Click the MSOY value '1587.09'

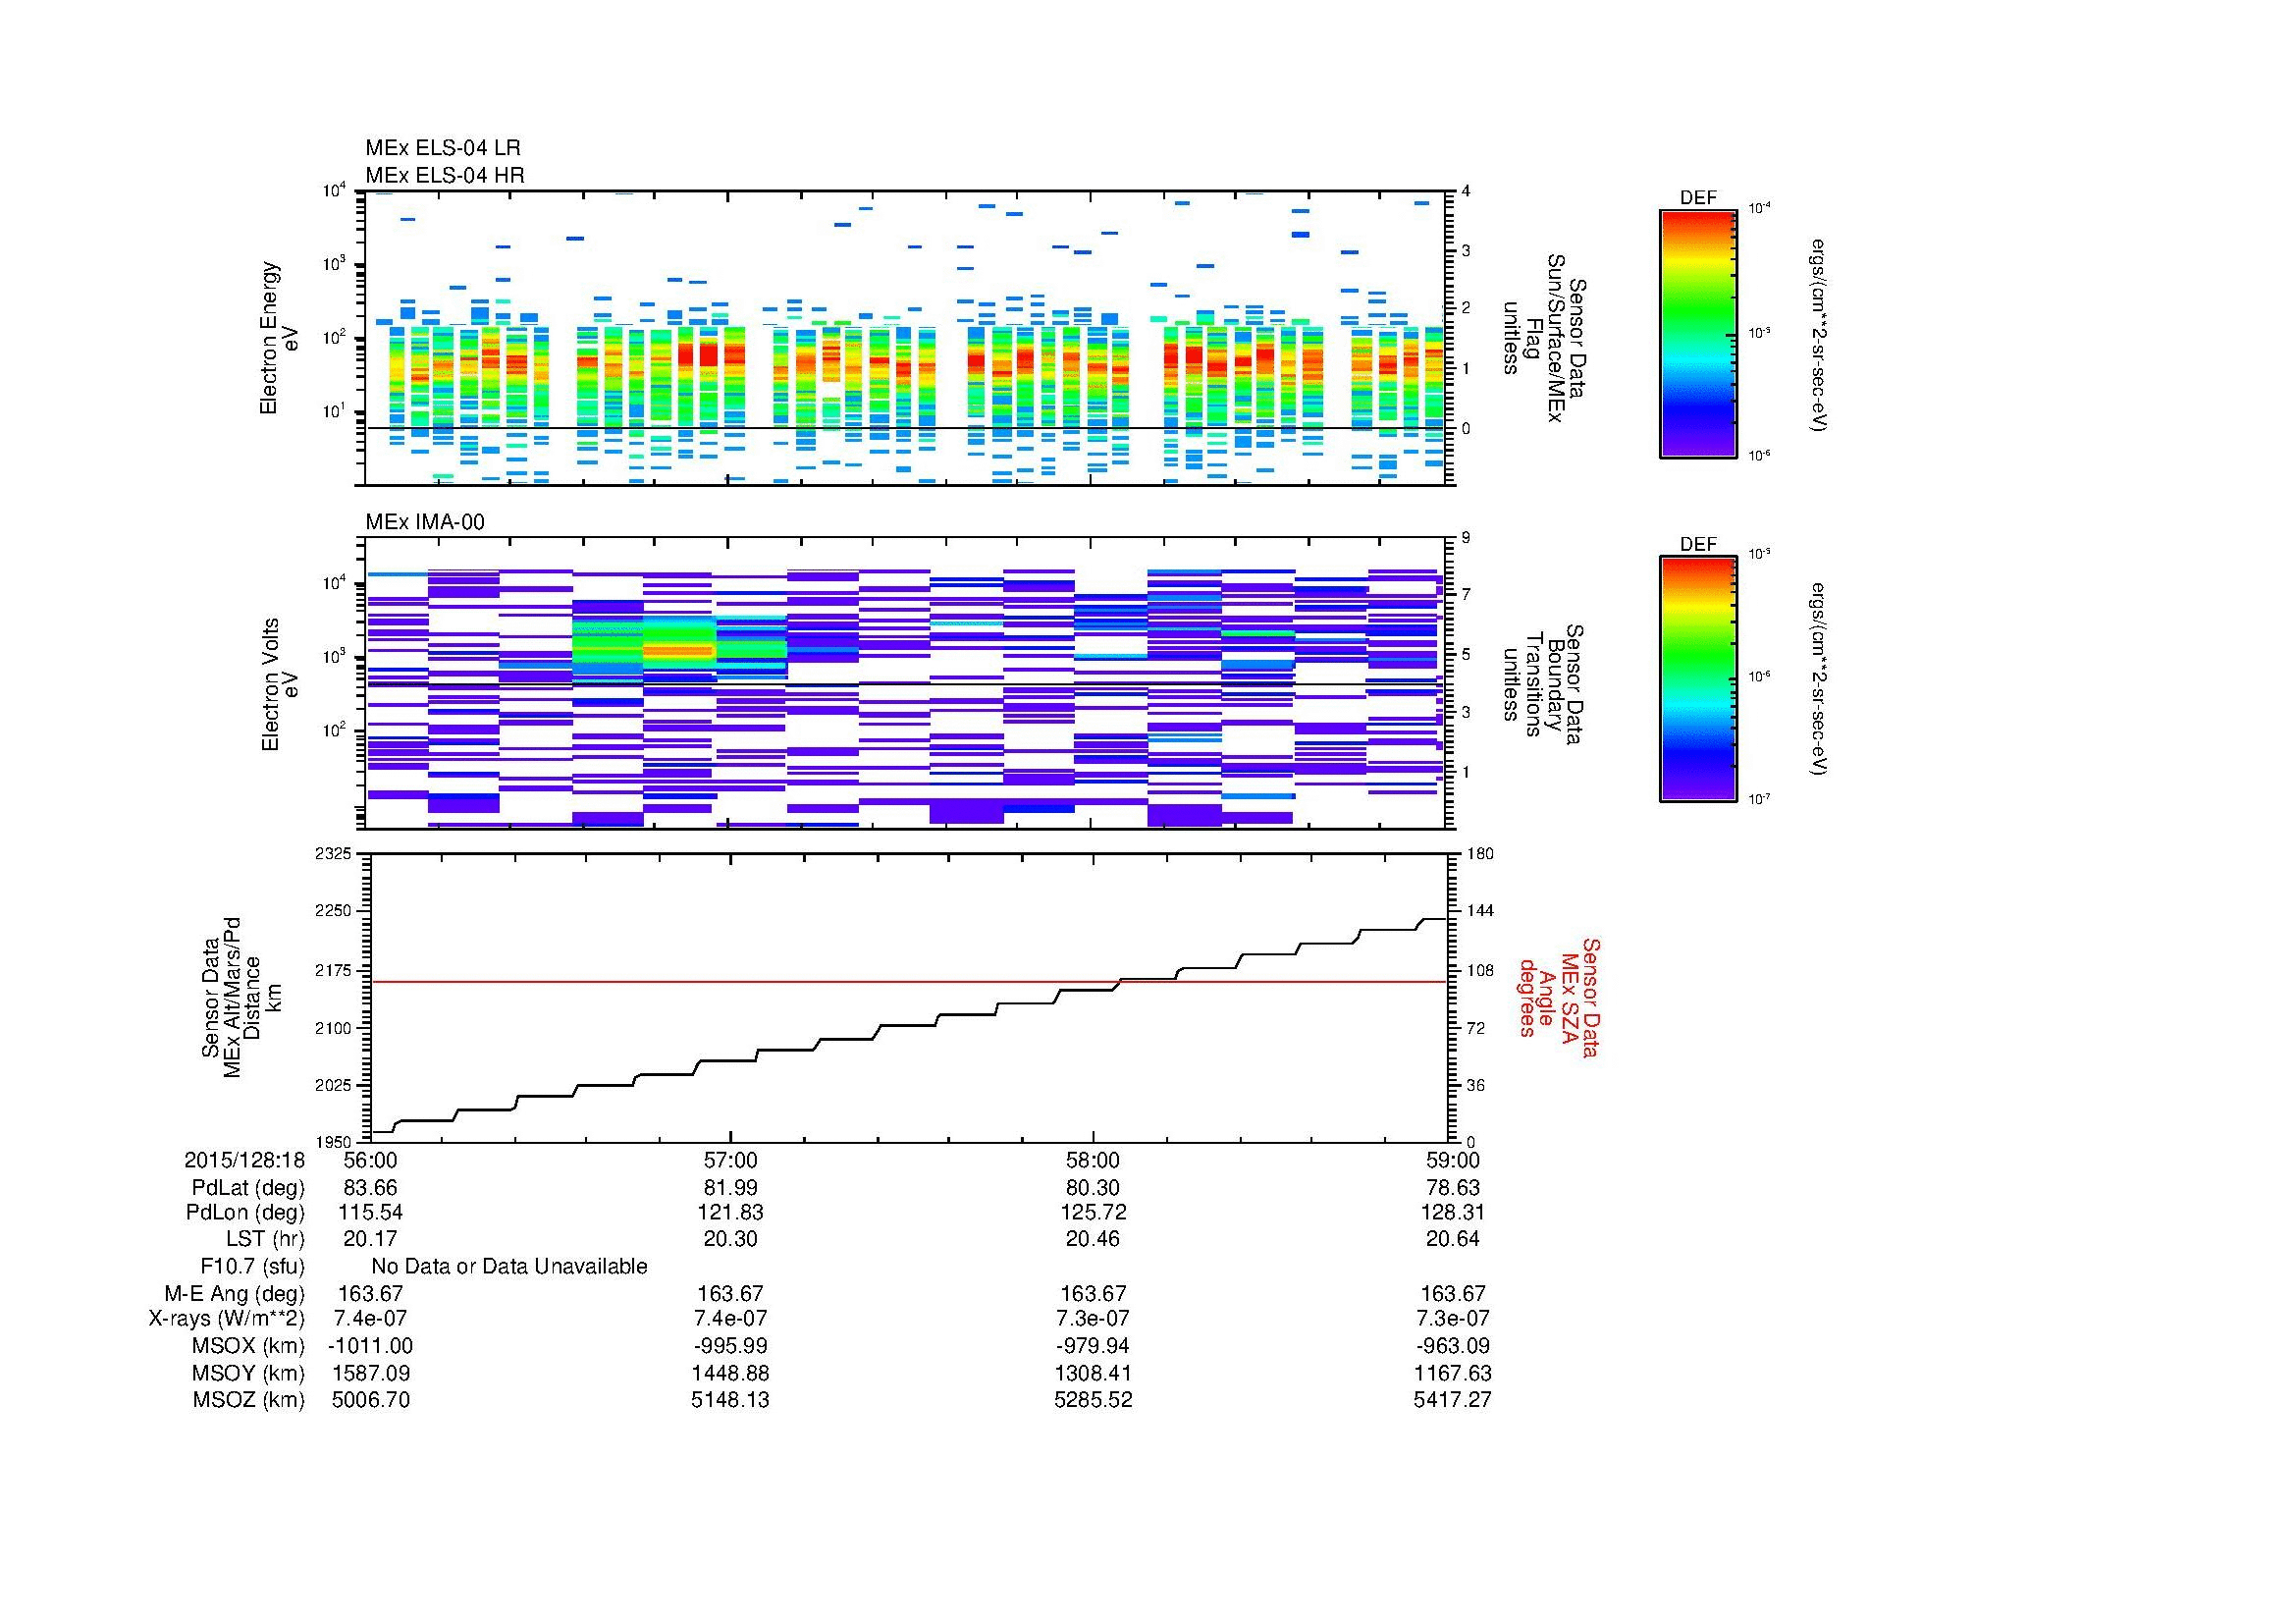(x=371, y=1374)
